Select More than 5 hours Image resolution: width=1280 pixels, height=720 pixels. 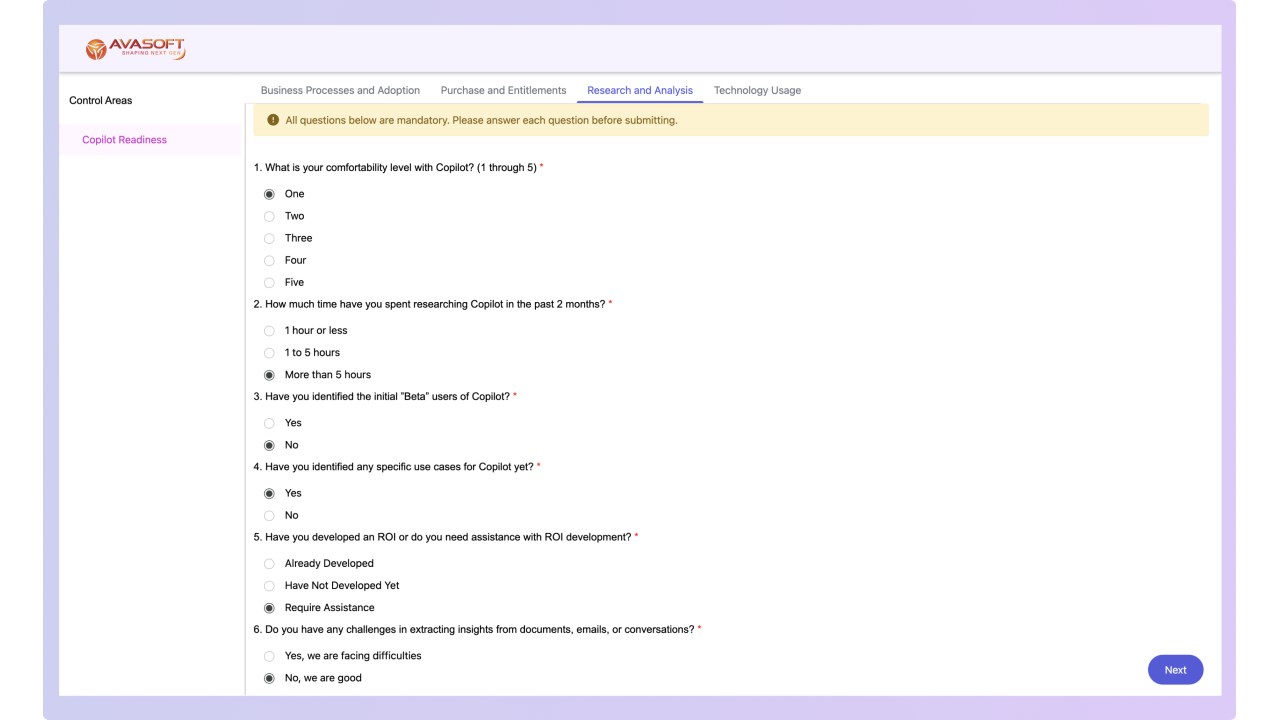coord(269,375)
